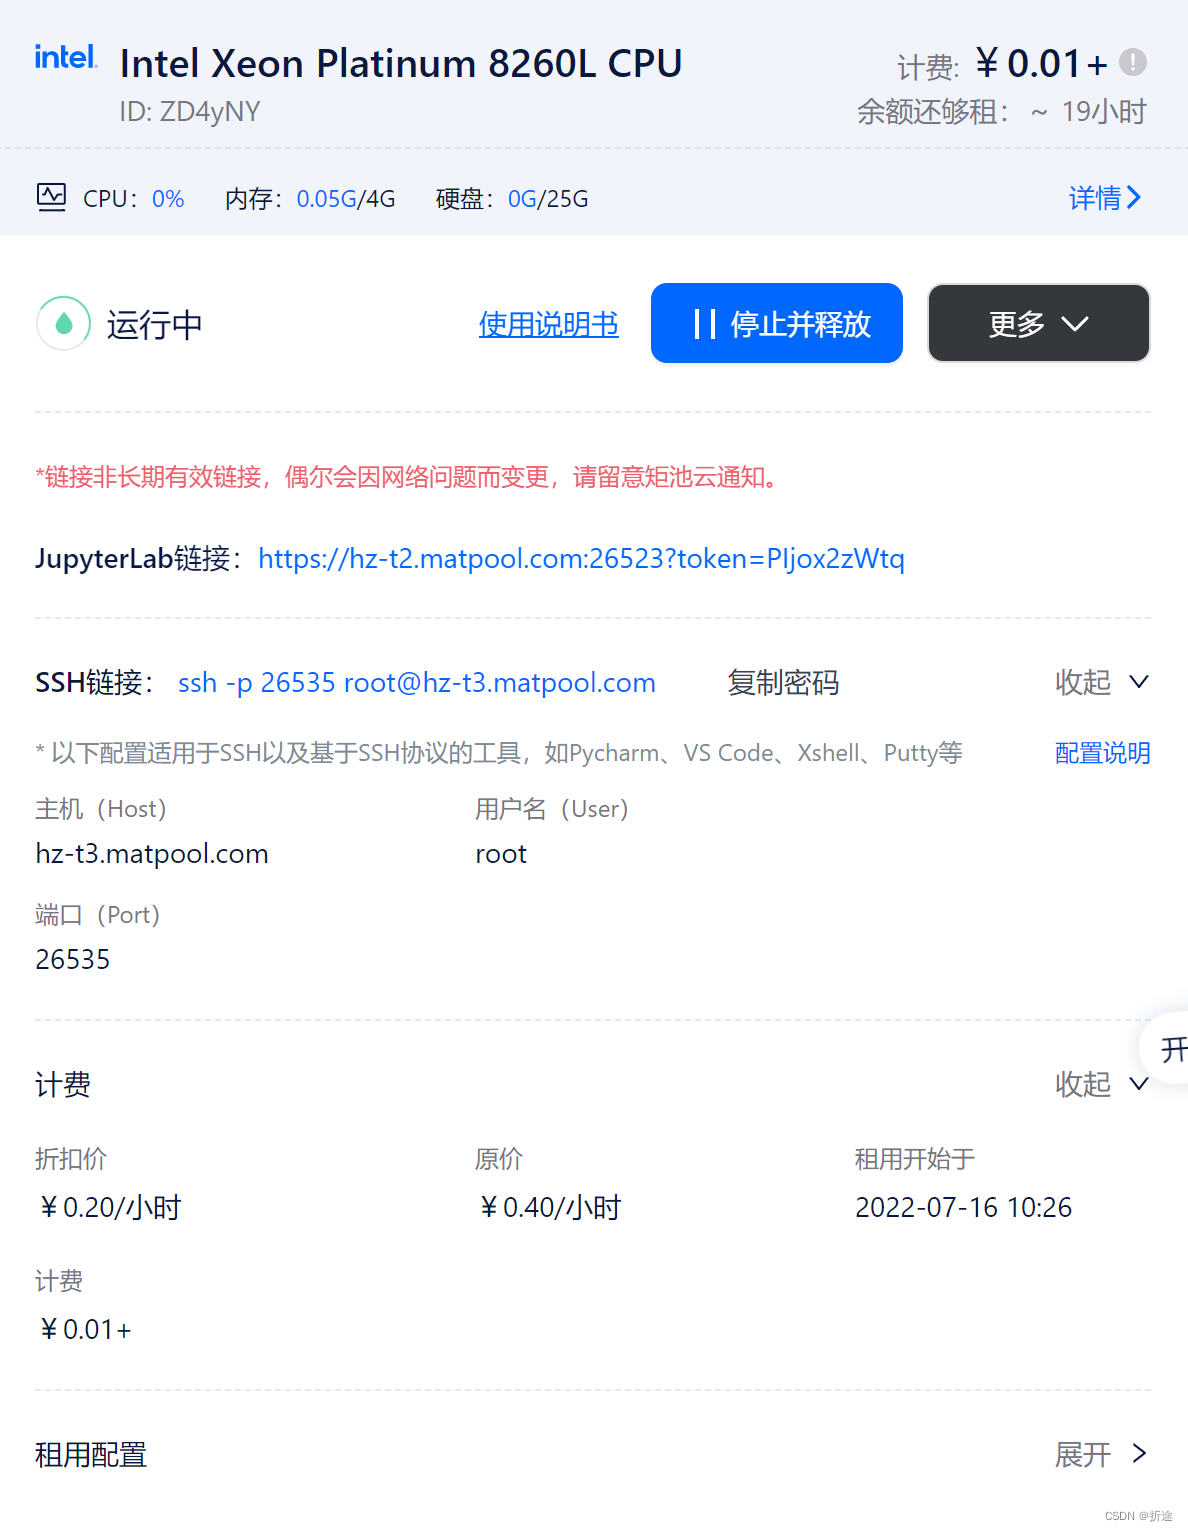
Task: Click host value hz-t3.matpool.com
Action: coord(152,854)
